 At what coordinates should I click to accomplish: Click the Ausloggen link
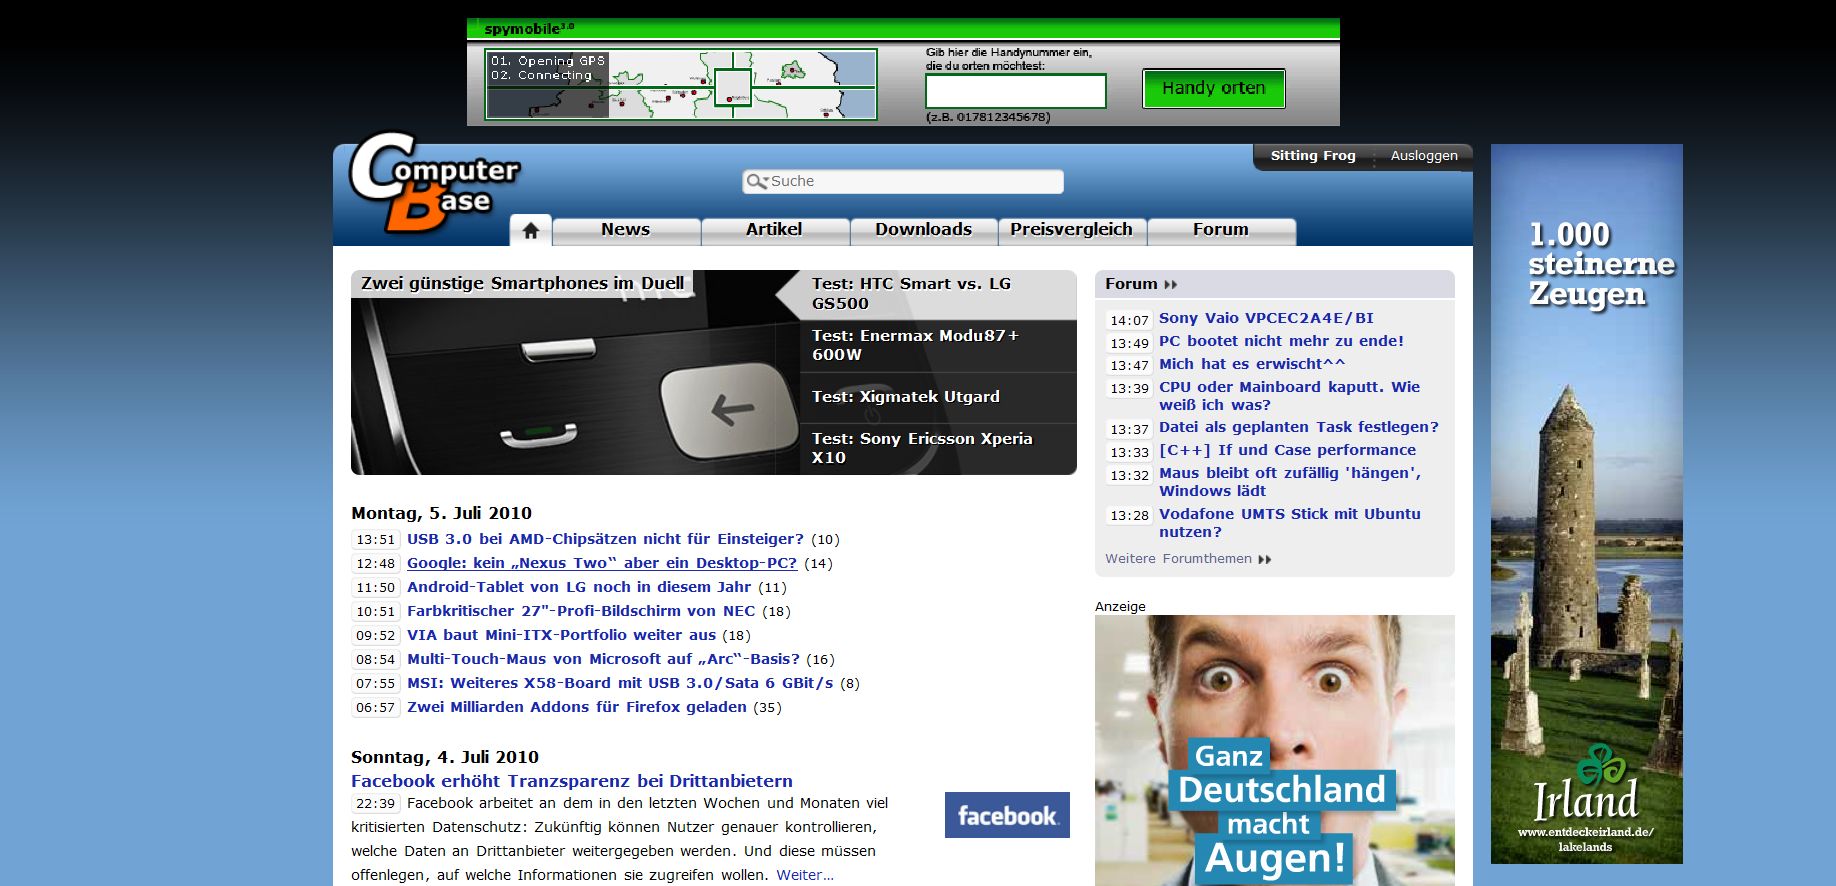(x=1424, y=156)
